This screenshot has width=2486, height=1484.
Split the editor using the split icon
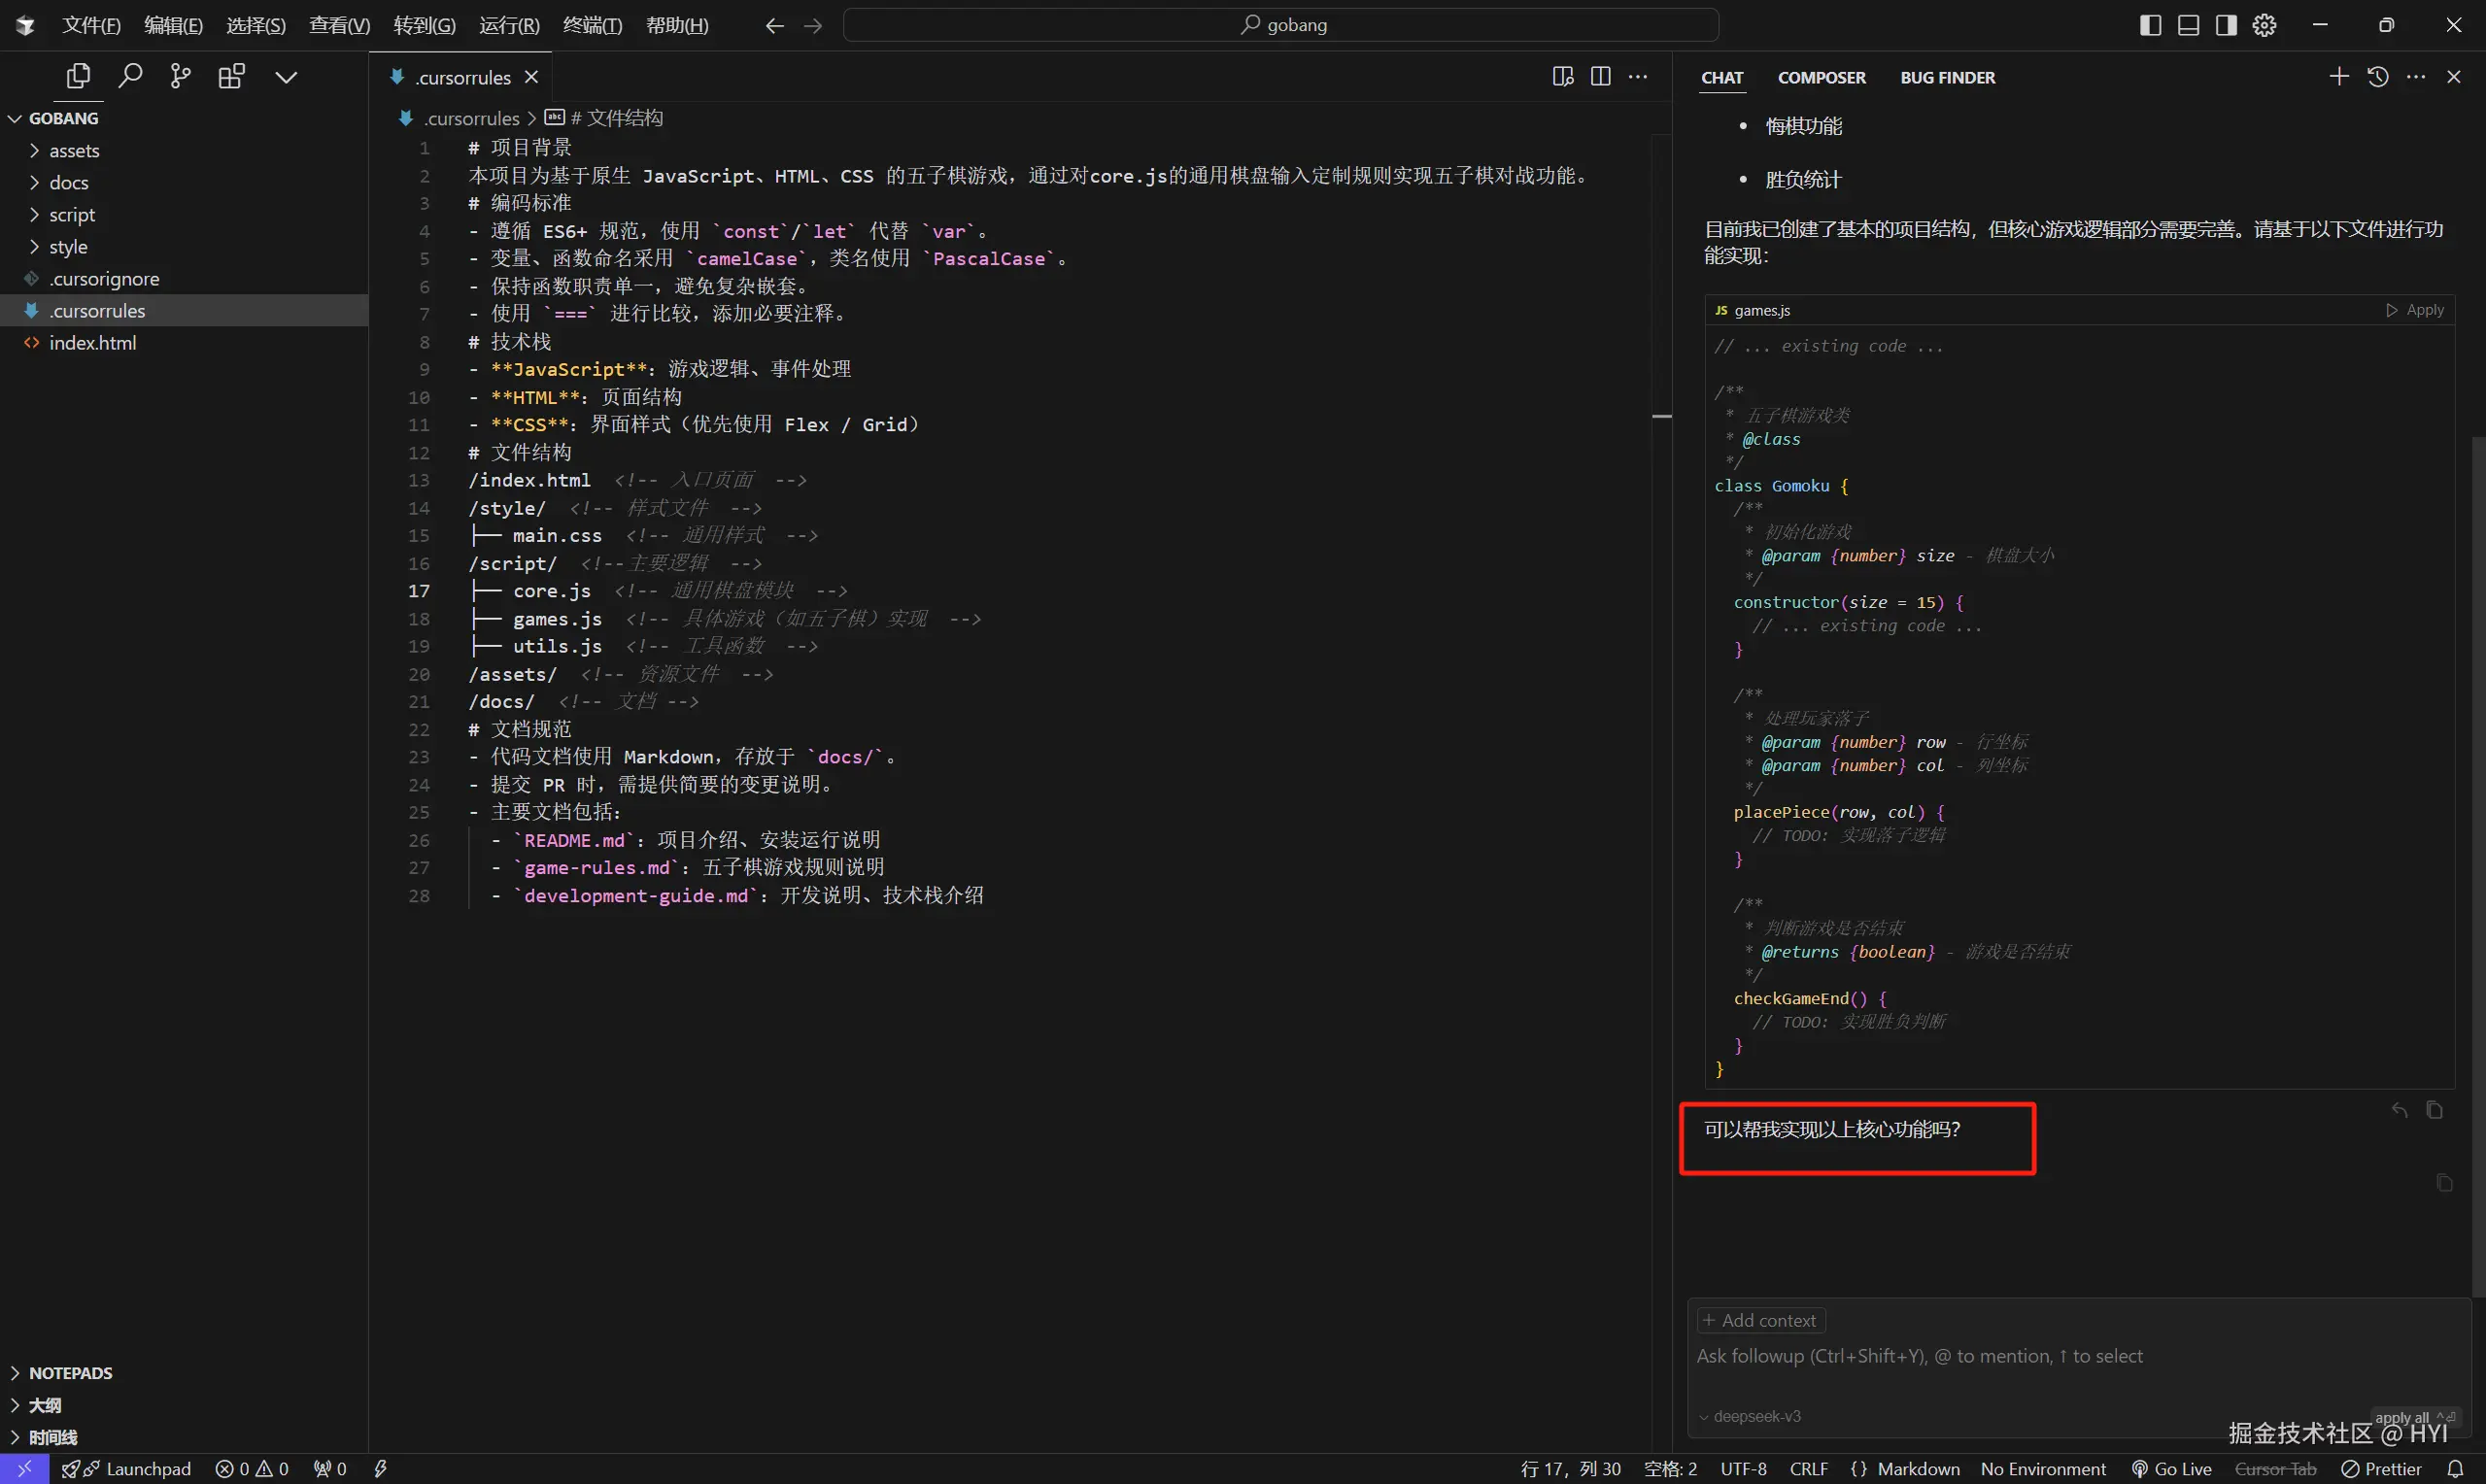[x=1600, y=76]
